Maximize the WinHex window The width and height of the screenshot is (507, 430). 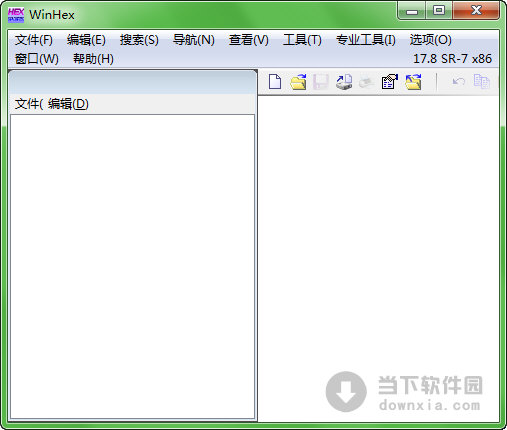tap(439, 11)
